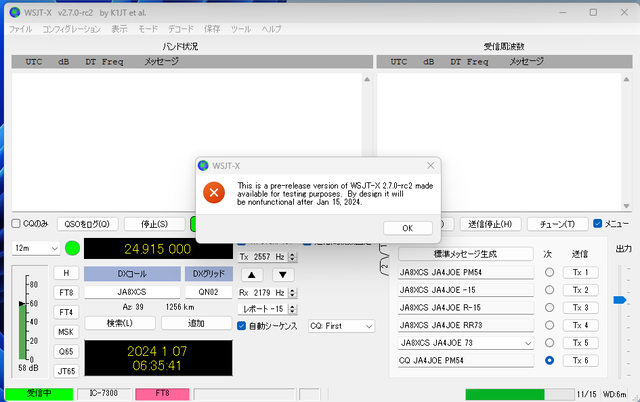Click the チューン(T) button
640x402 pixels.
point(558,224)
